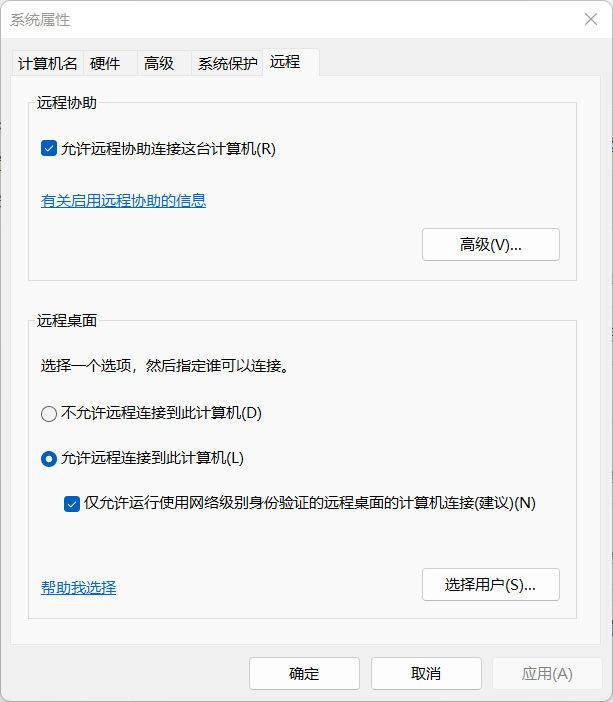The image size is (613, 702).
Task: Click the 应用(A) button
Action: coord(547,673)
